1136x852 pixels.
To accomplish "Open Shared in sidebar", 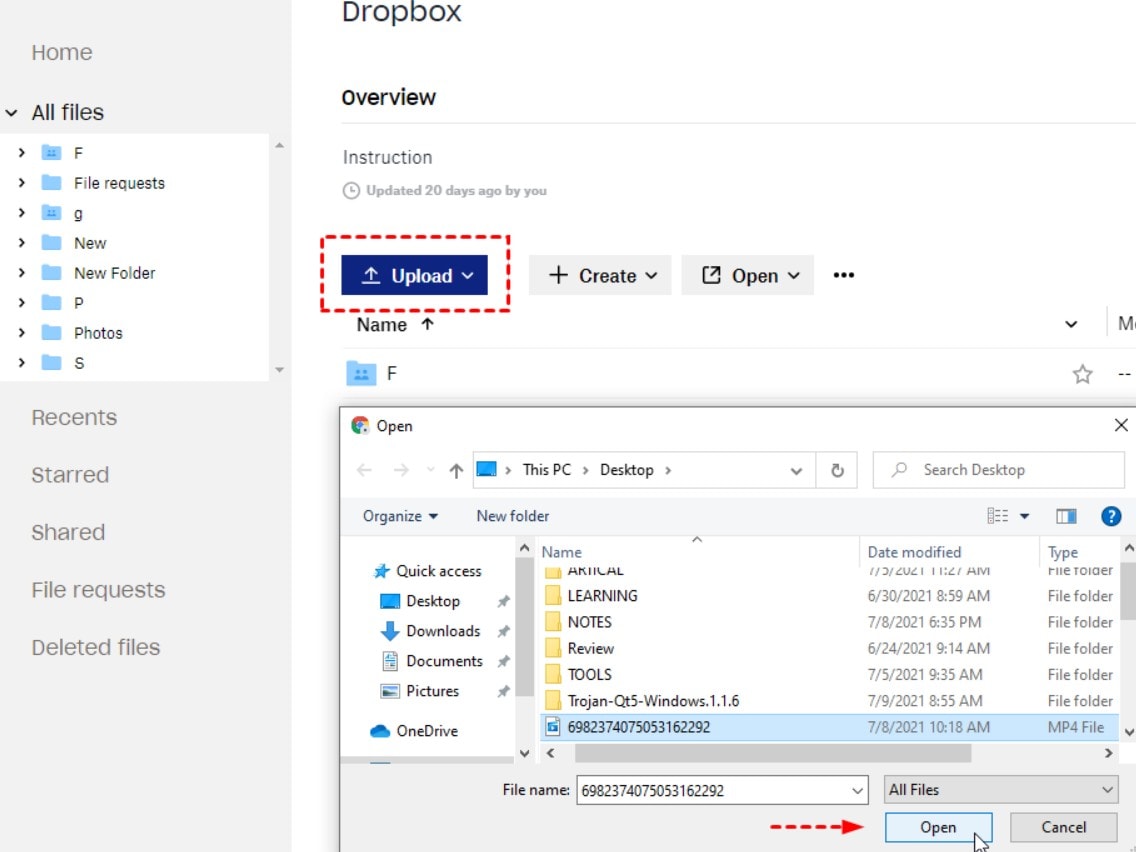I will 68,532.
